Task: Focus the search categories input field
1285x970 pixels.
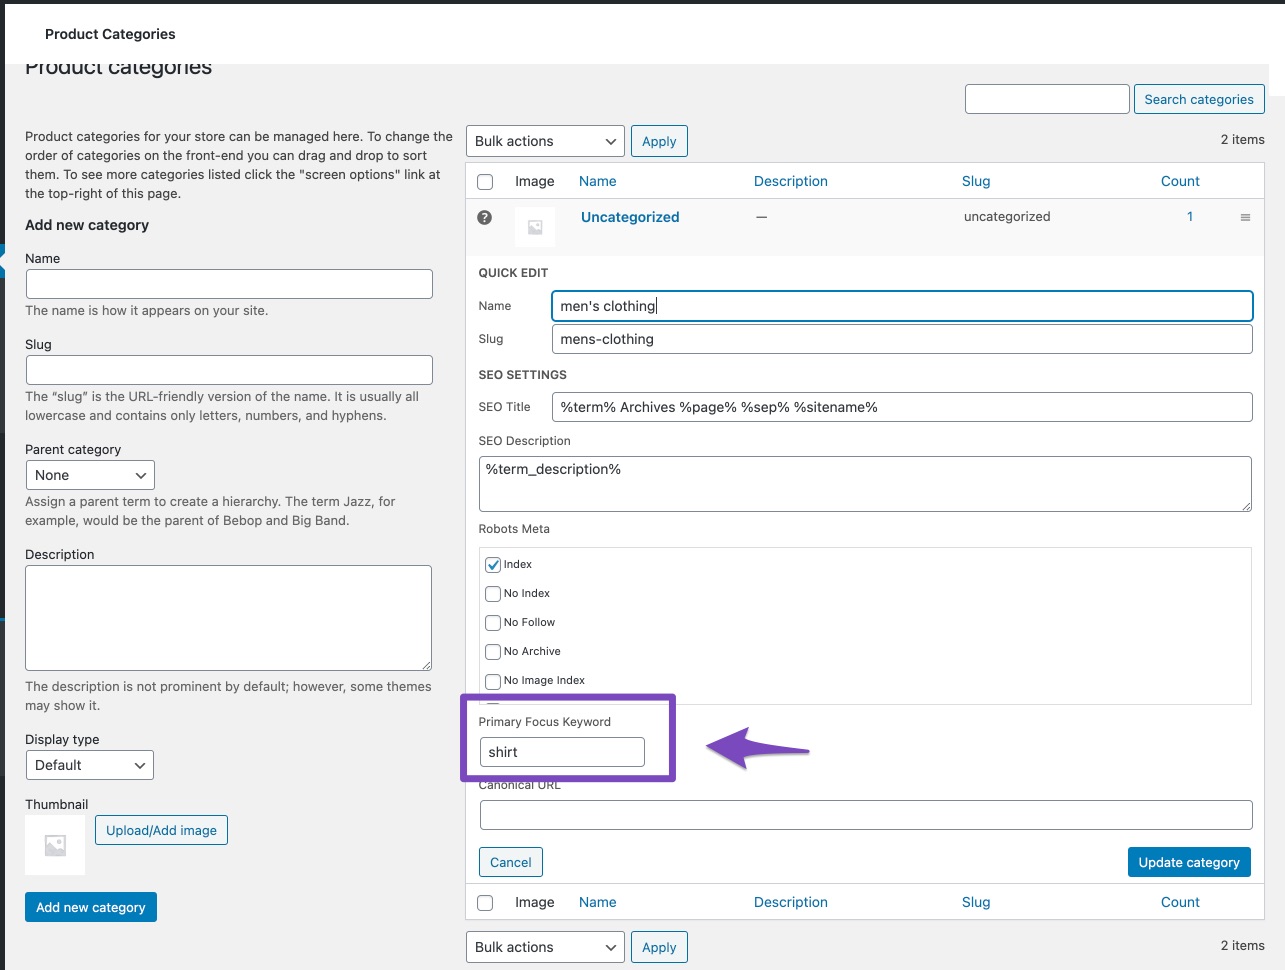Action: (x=1047, y=99)
